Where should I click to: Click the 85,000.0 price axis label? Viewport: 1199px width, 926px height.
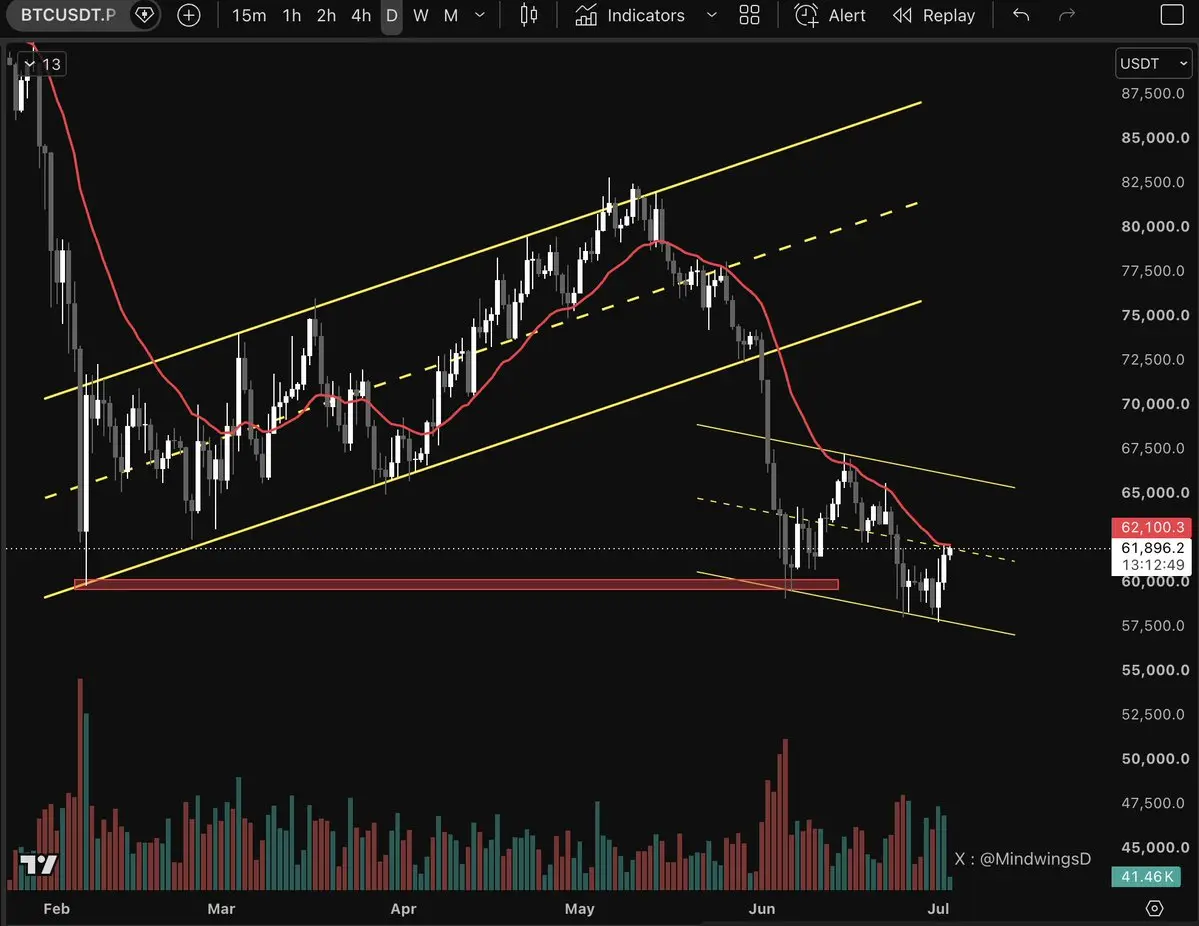click(x=1155, y=138)
